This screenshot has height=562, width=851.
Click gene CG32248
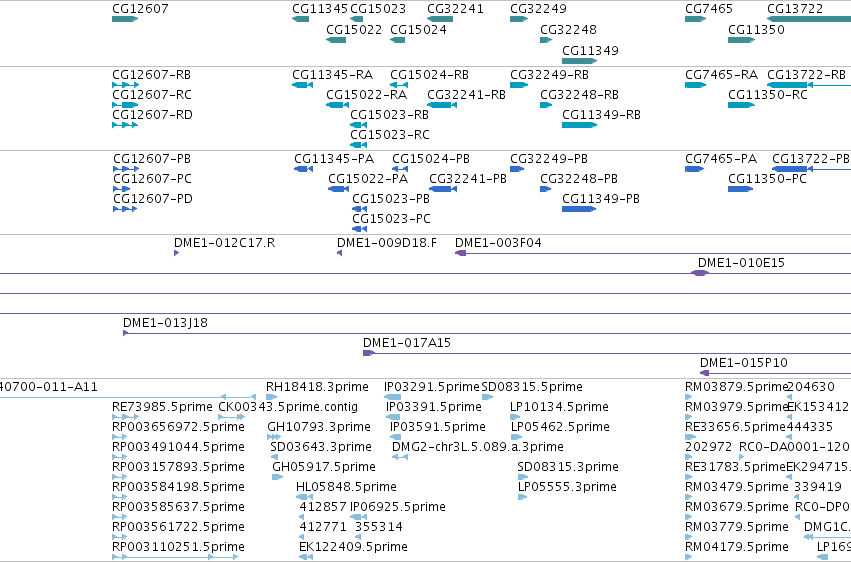pos(546,40)
